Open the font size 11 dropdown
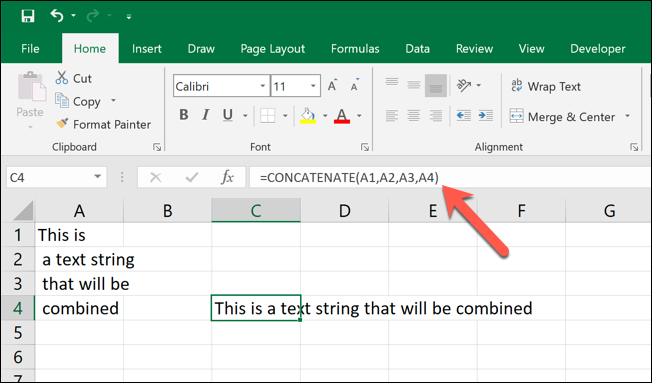 [x=313, y=86]
